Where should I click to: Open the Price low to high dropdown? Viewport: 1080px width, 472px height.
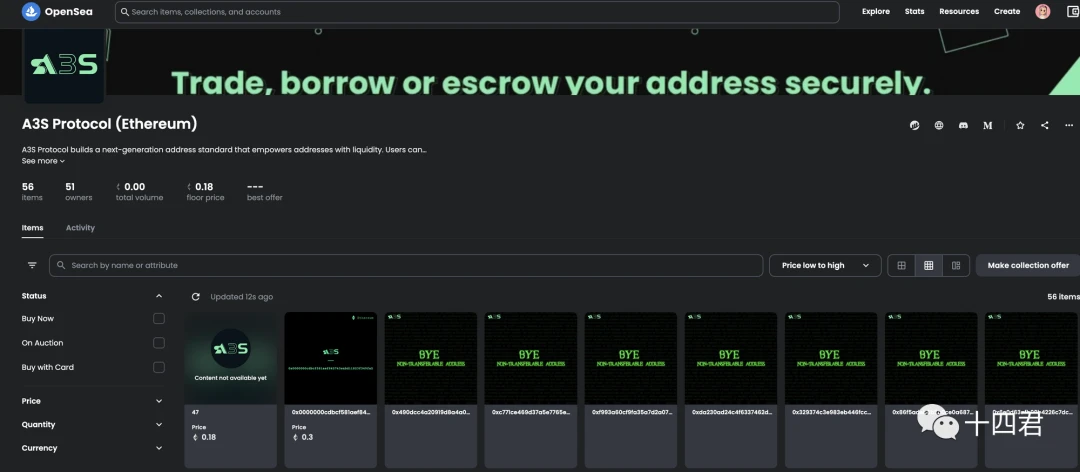point(825,265)
